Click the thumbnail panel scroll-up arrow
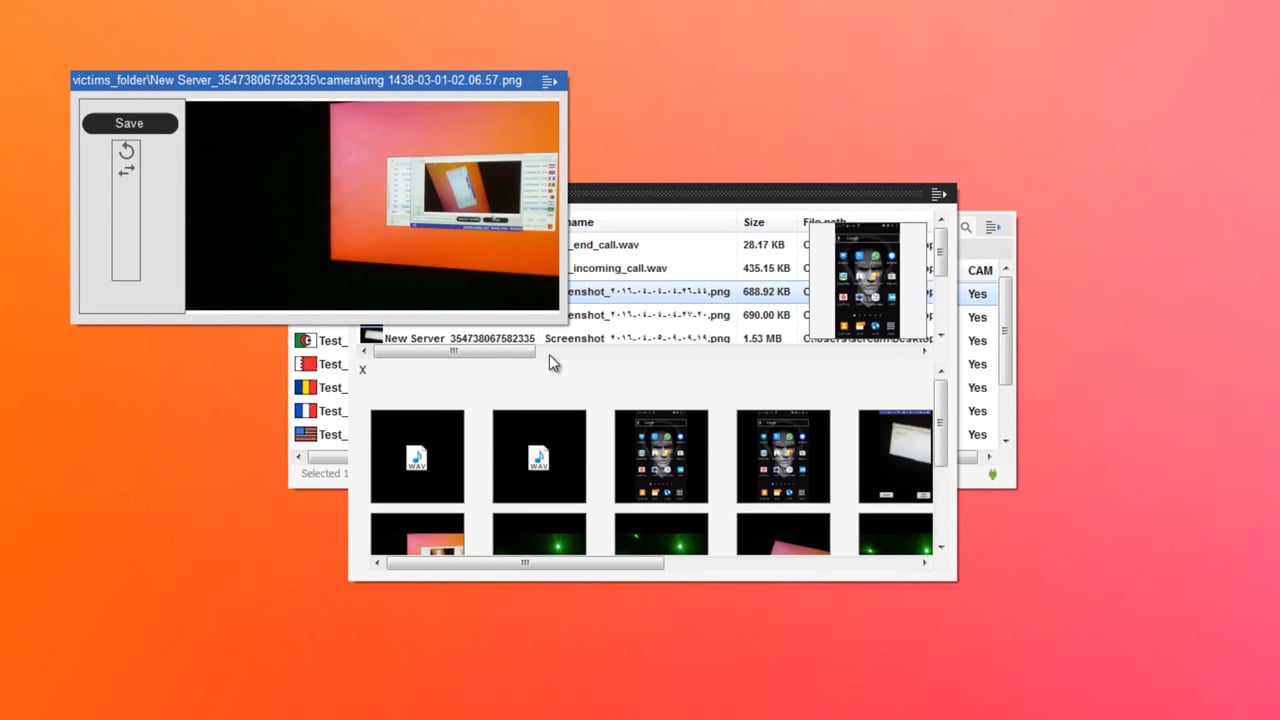Viewport: 1280px width, 720px height. coord(940,371)
